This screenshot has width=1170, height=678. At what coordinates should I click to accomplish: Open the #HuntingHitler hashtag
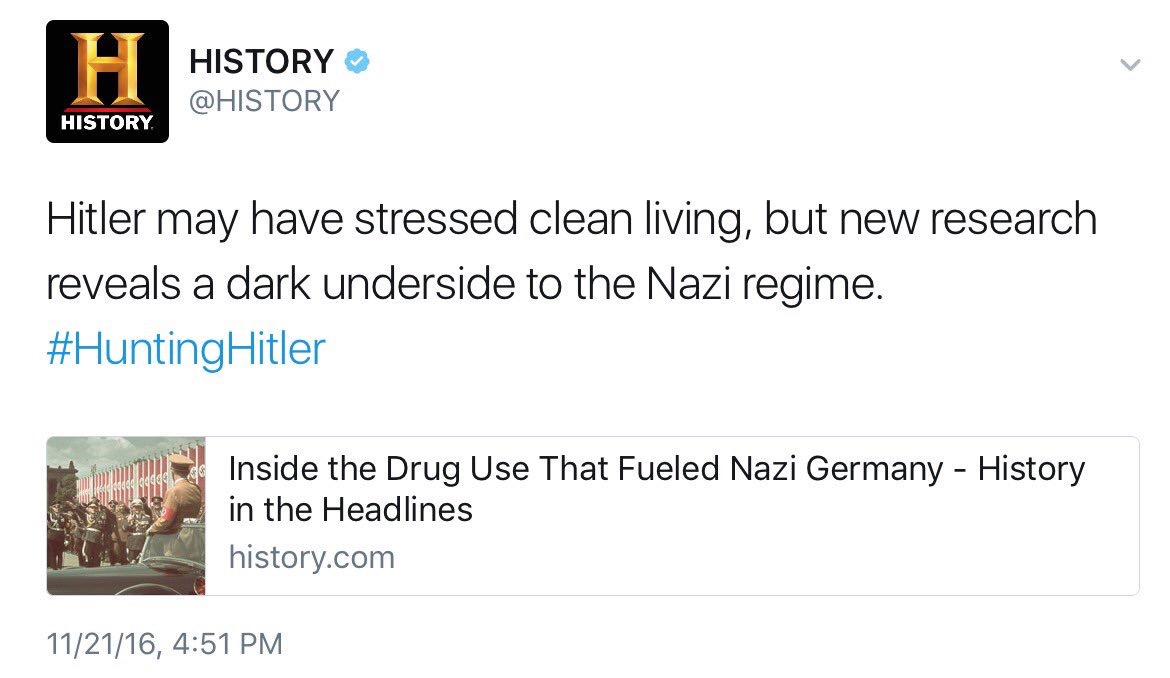[x=186, y=350]
